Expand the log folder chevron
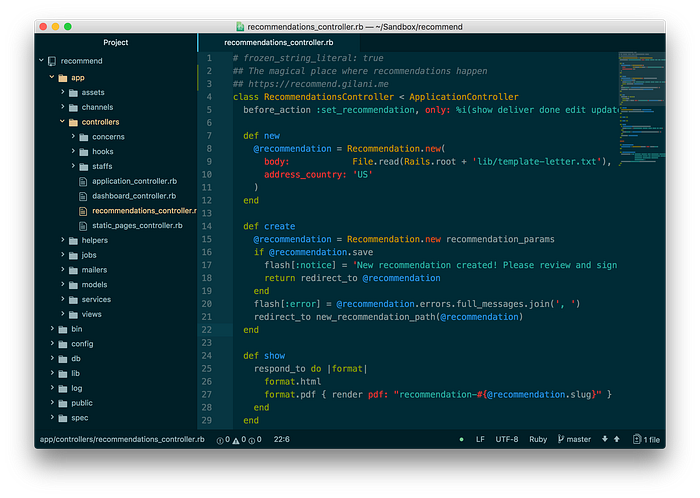The width and height of the screenshot is (700, 498). tap(52, 387)
